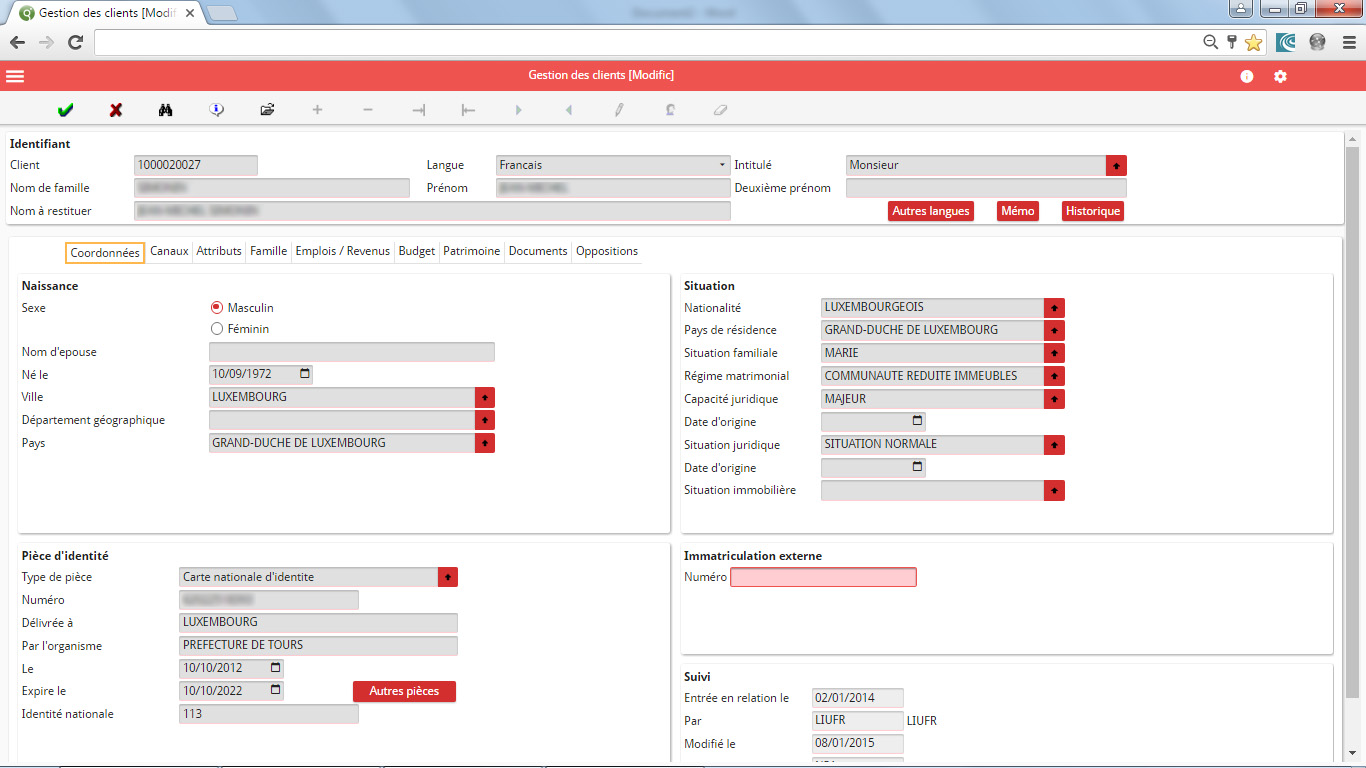Click the Immatriculation externe Numéro field

pyautogui.click(x=823, y=577)
